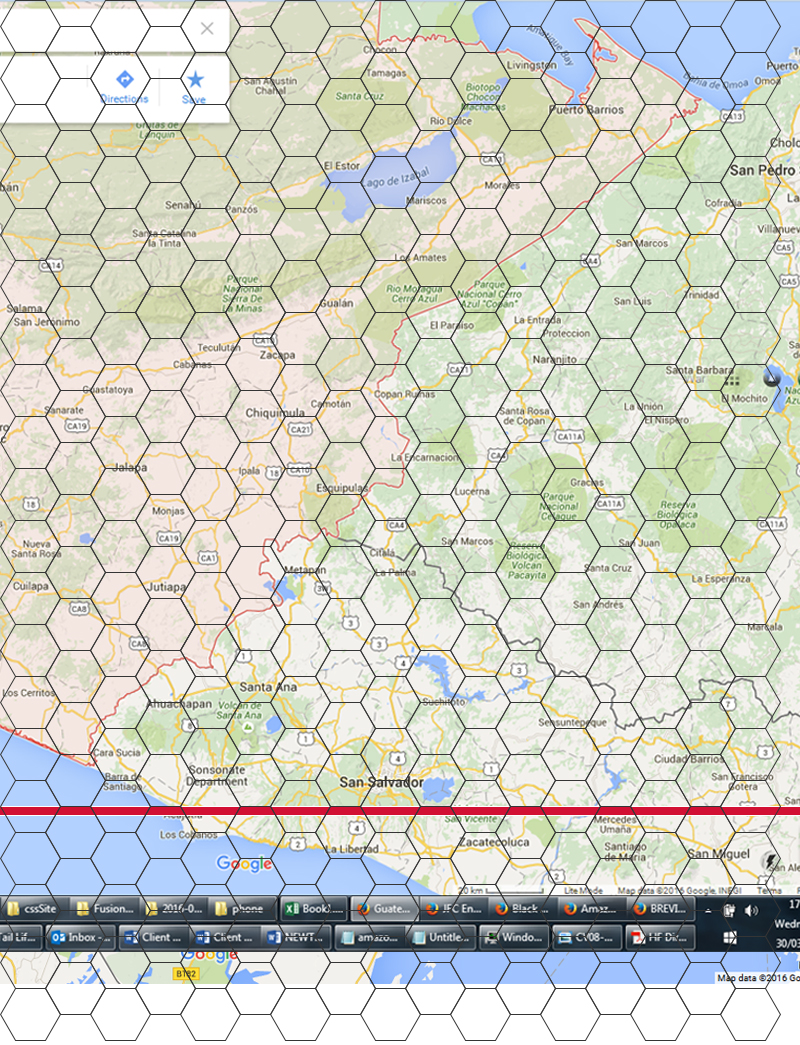This screenshot has width=800, height=1045.
Task: Click the Esquipulas label
Action: (x=342, y=488)
